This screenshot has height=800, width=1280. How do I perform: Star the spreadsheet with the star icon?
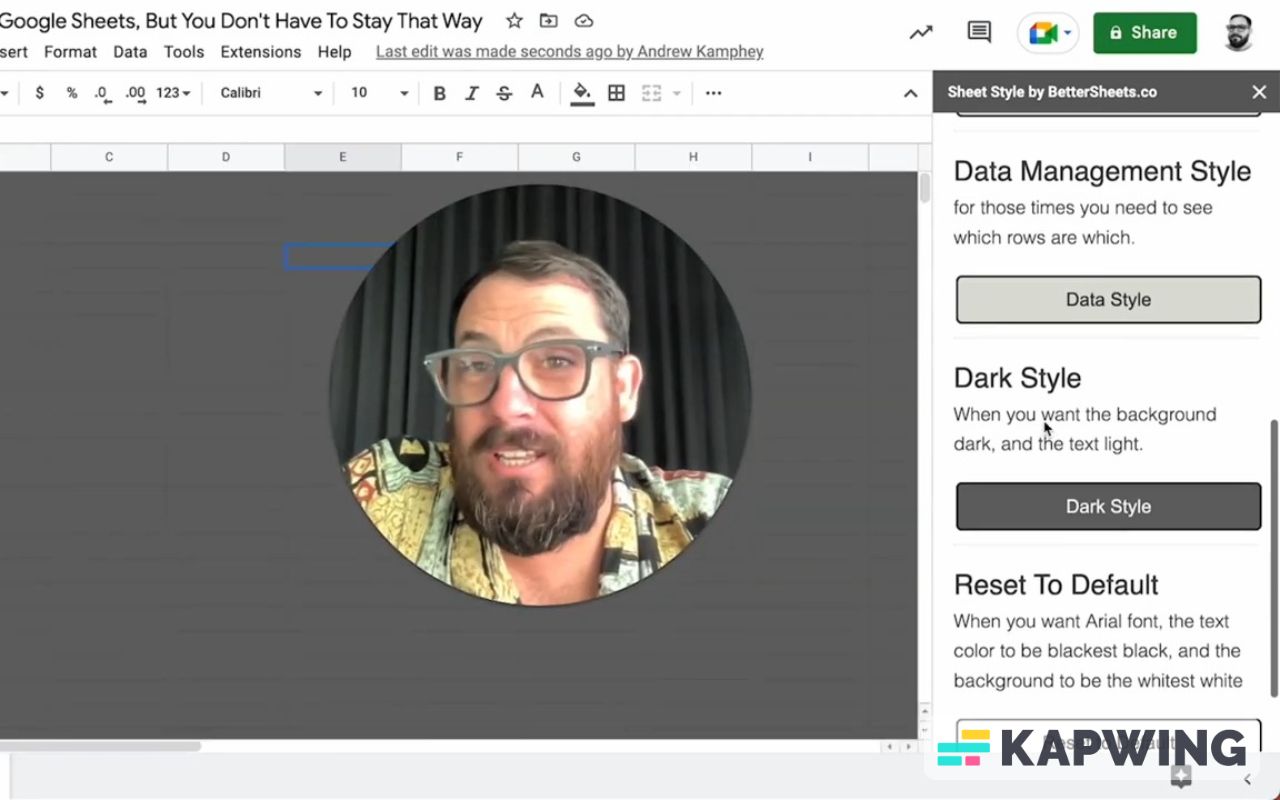click(x=514, y=21)
